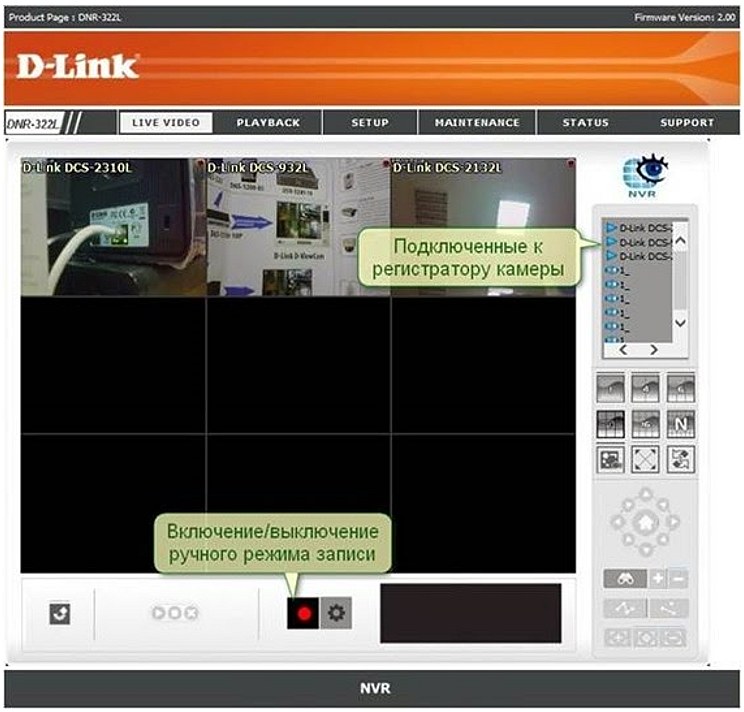Click the snapshot export icon at bottom left
Image resolution: width=744 pixels, height=712 pixels.
pyautogui.click(x=60, y=613)
